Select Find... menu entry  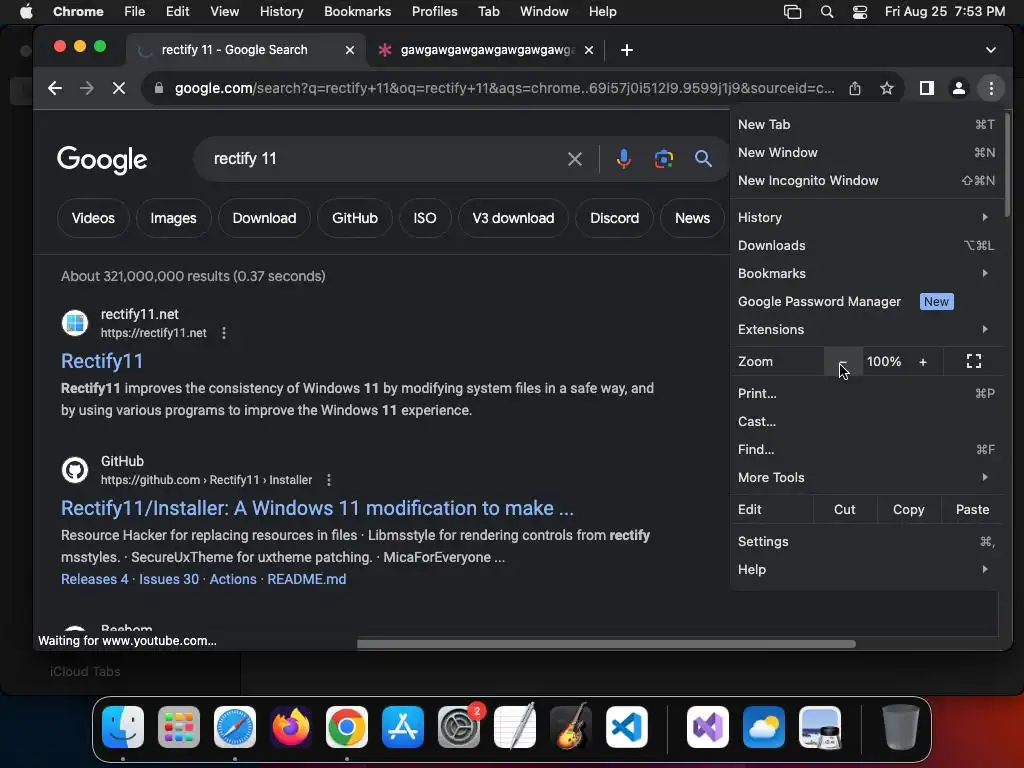pyautogui.click(x=867, y=450)
